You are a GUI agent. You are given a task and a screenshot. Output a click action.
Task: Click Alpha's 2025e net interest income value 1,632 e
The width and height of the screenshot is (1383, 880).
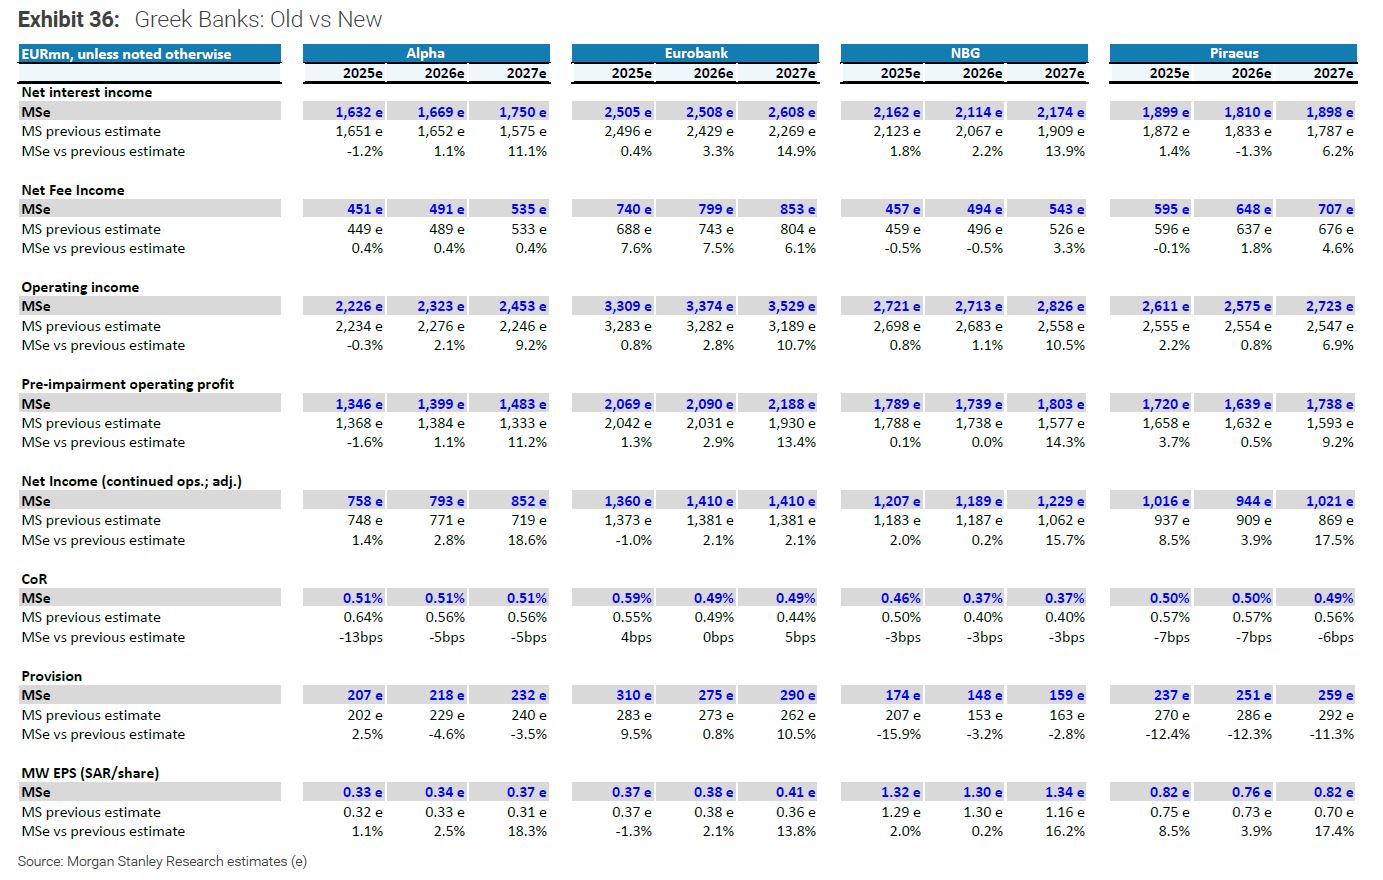coord(359,112)
